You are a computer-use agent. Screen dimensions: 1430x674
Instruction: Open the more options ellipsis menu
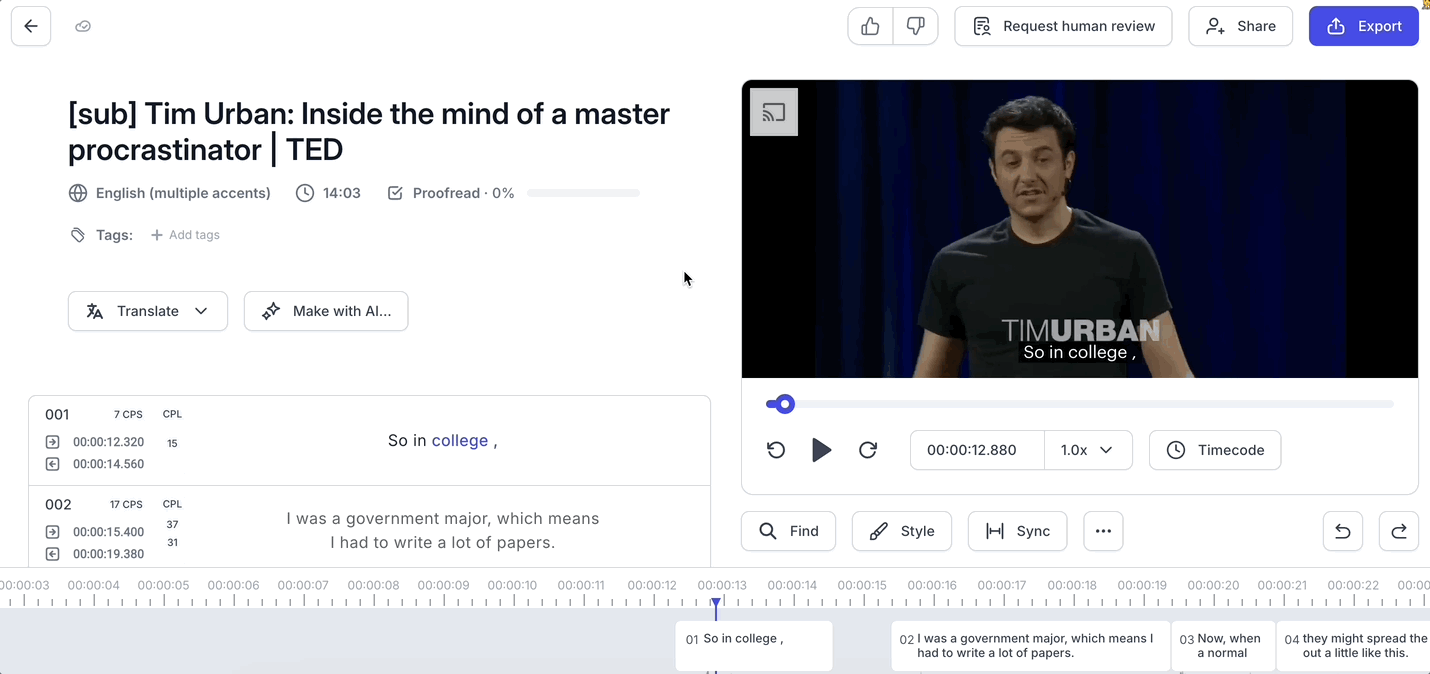coord(1103,531)
